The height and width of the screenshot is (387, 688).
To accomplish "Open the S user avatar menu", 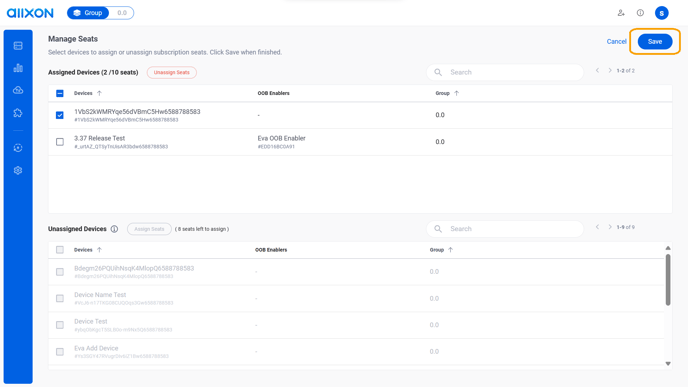I will click(661, 13).
